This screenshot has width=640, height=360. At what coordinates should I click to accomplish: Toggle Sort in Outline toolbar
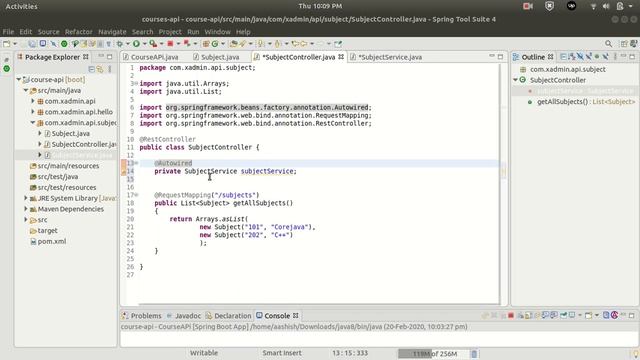572,57
